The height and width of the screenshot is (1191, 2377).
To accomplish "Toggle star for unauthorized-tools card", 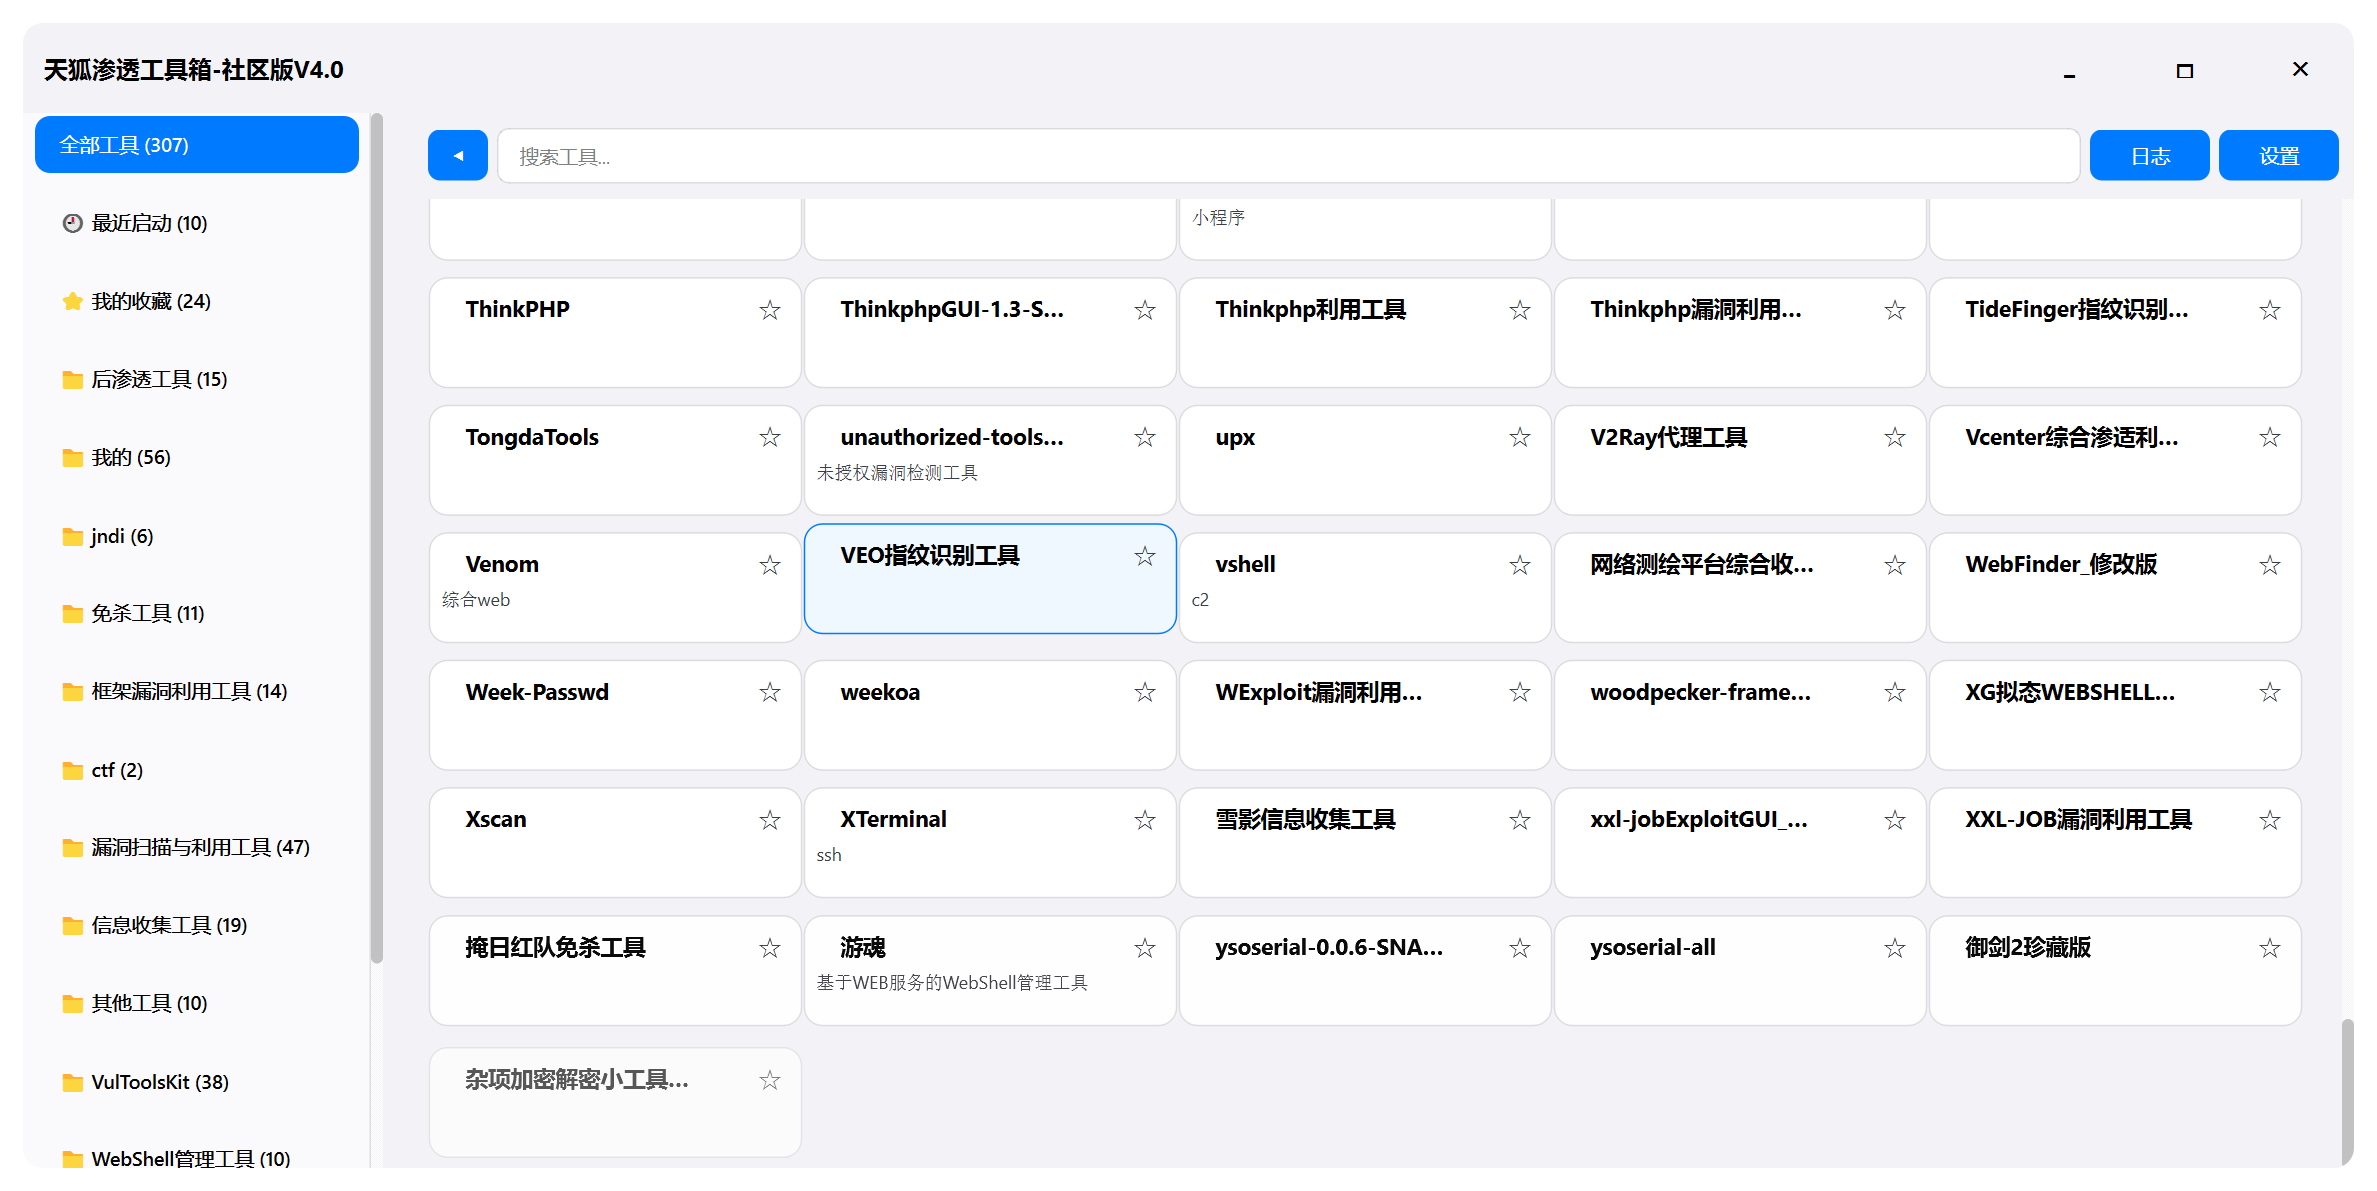I will click(x=1144, y=437).
